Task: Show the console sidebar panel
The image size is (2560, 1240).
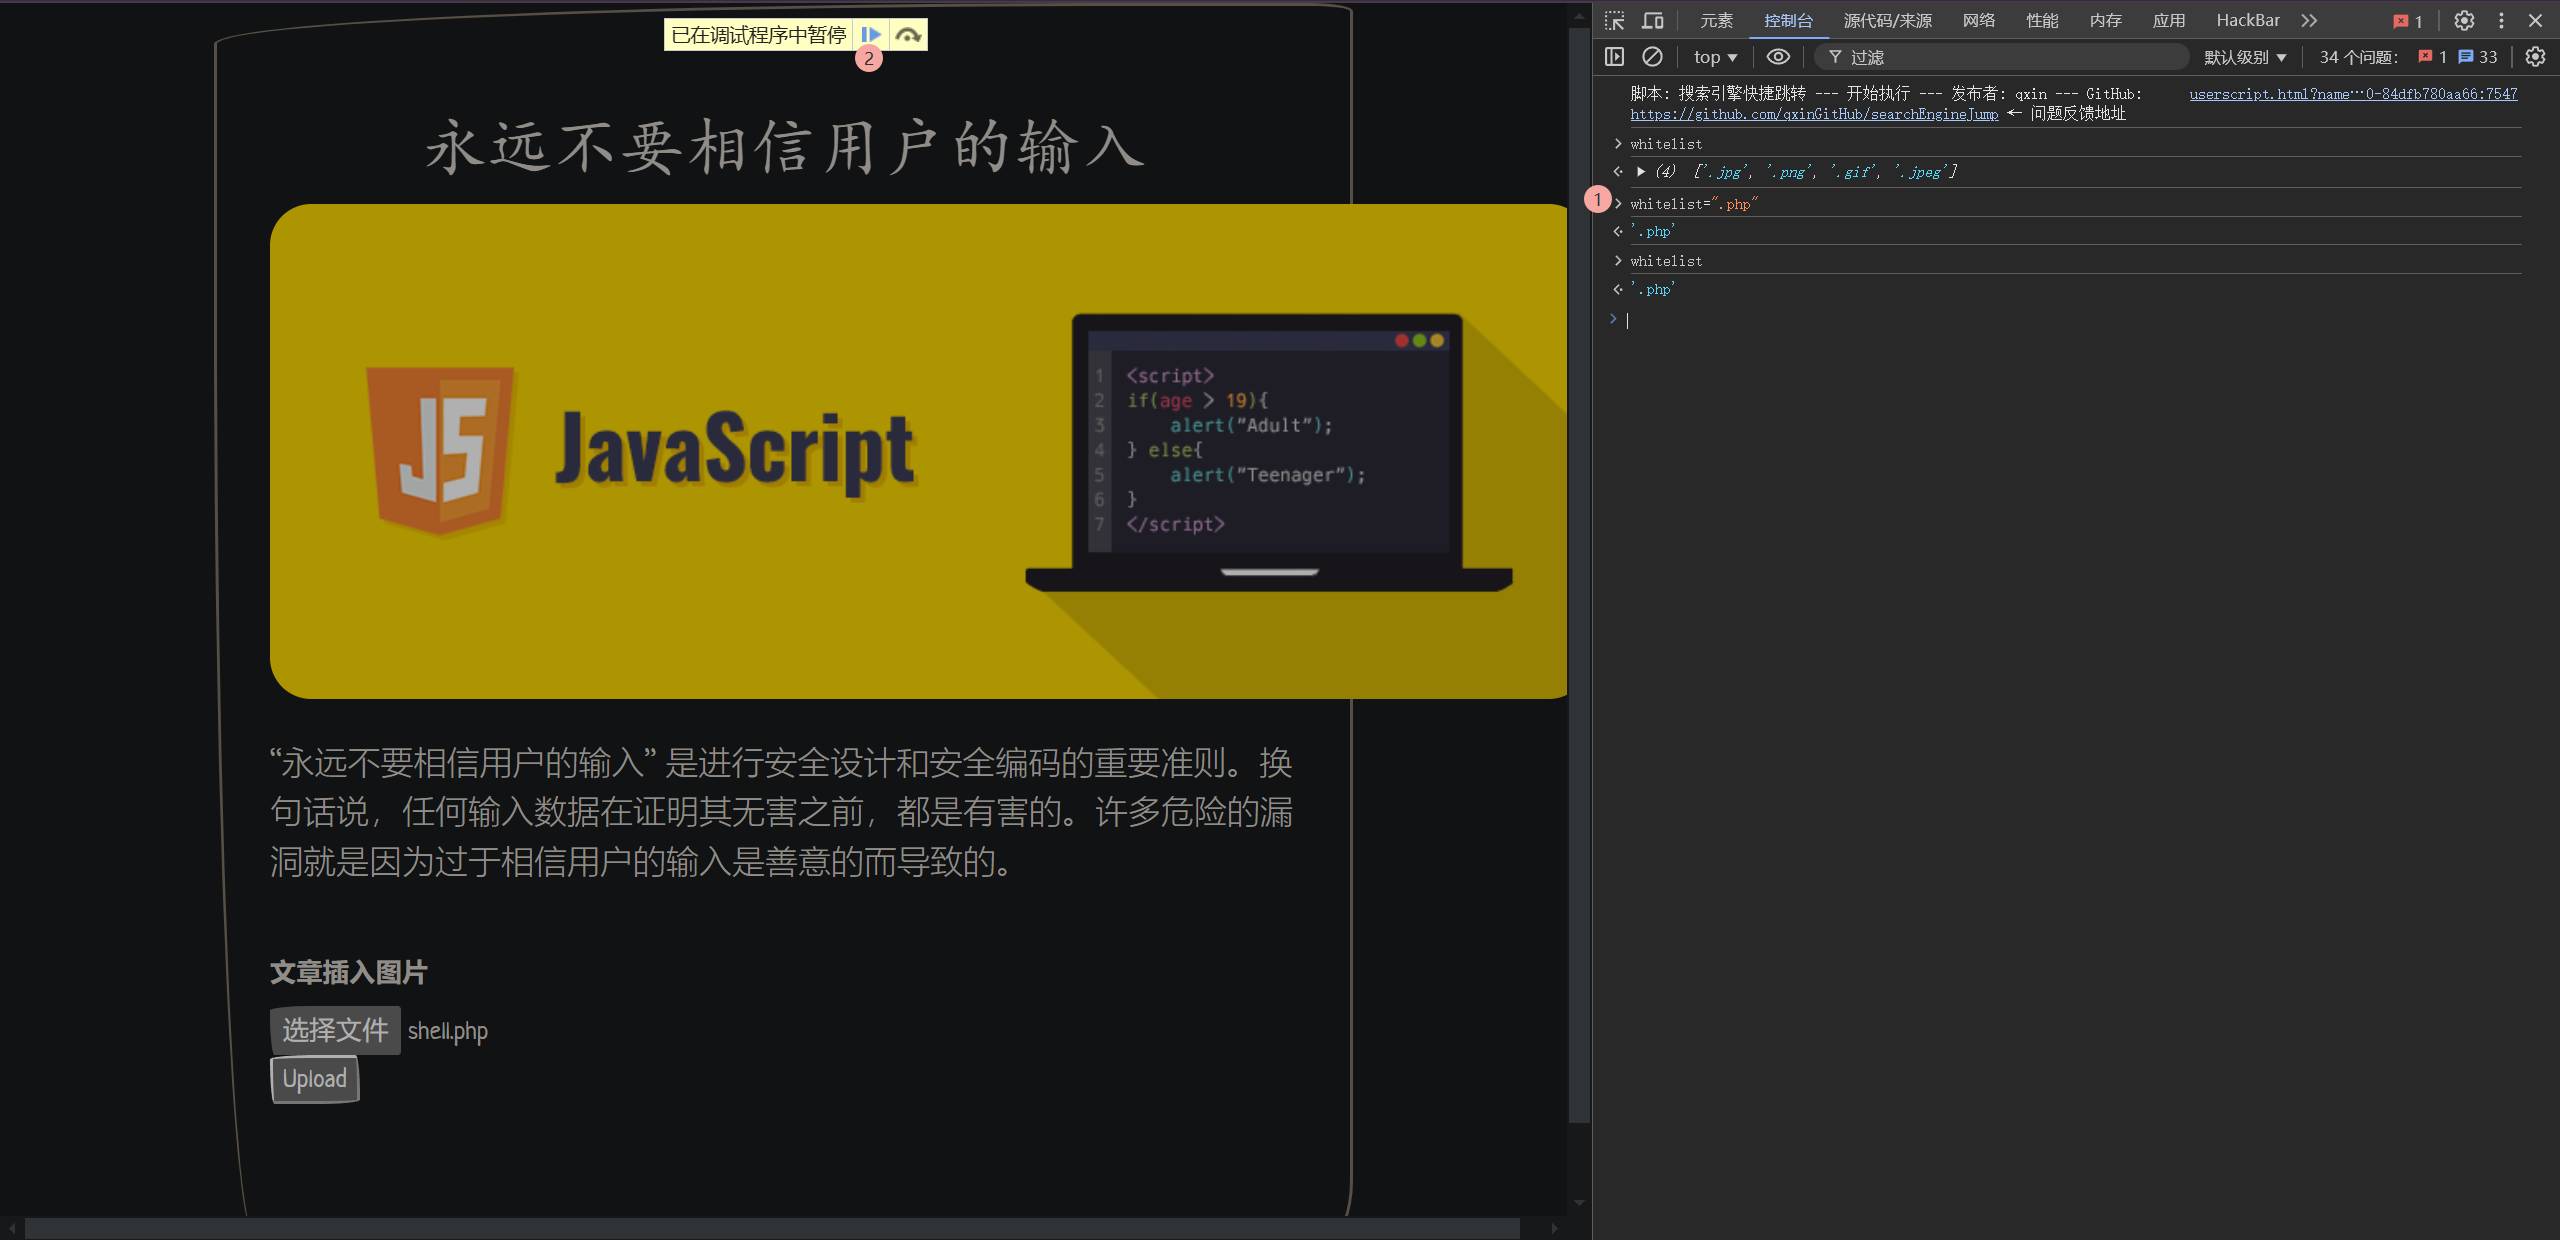Action: tap(1614, 57)
